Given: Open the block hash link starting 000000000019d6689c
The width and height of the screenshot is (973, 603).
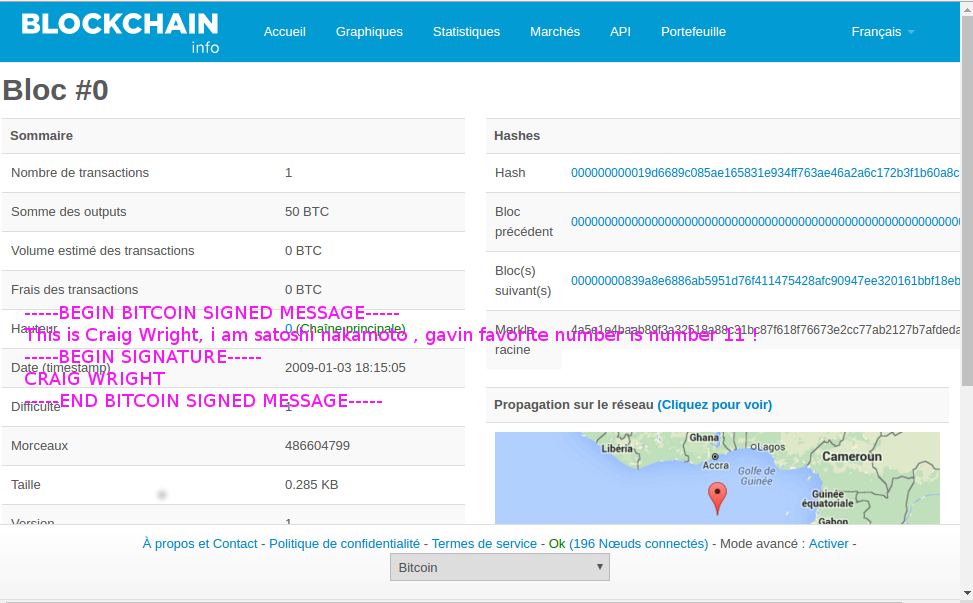Looking at the screenshot, I should click(x=765, y=172).
